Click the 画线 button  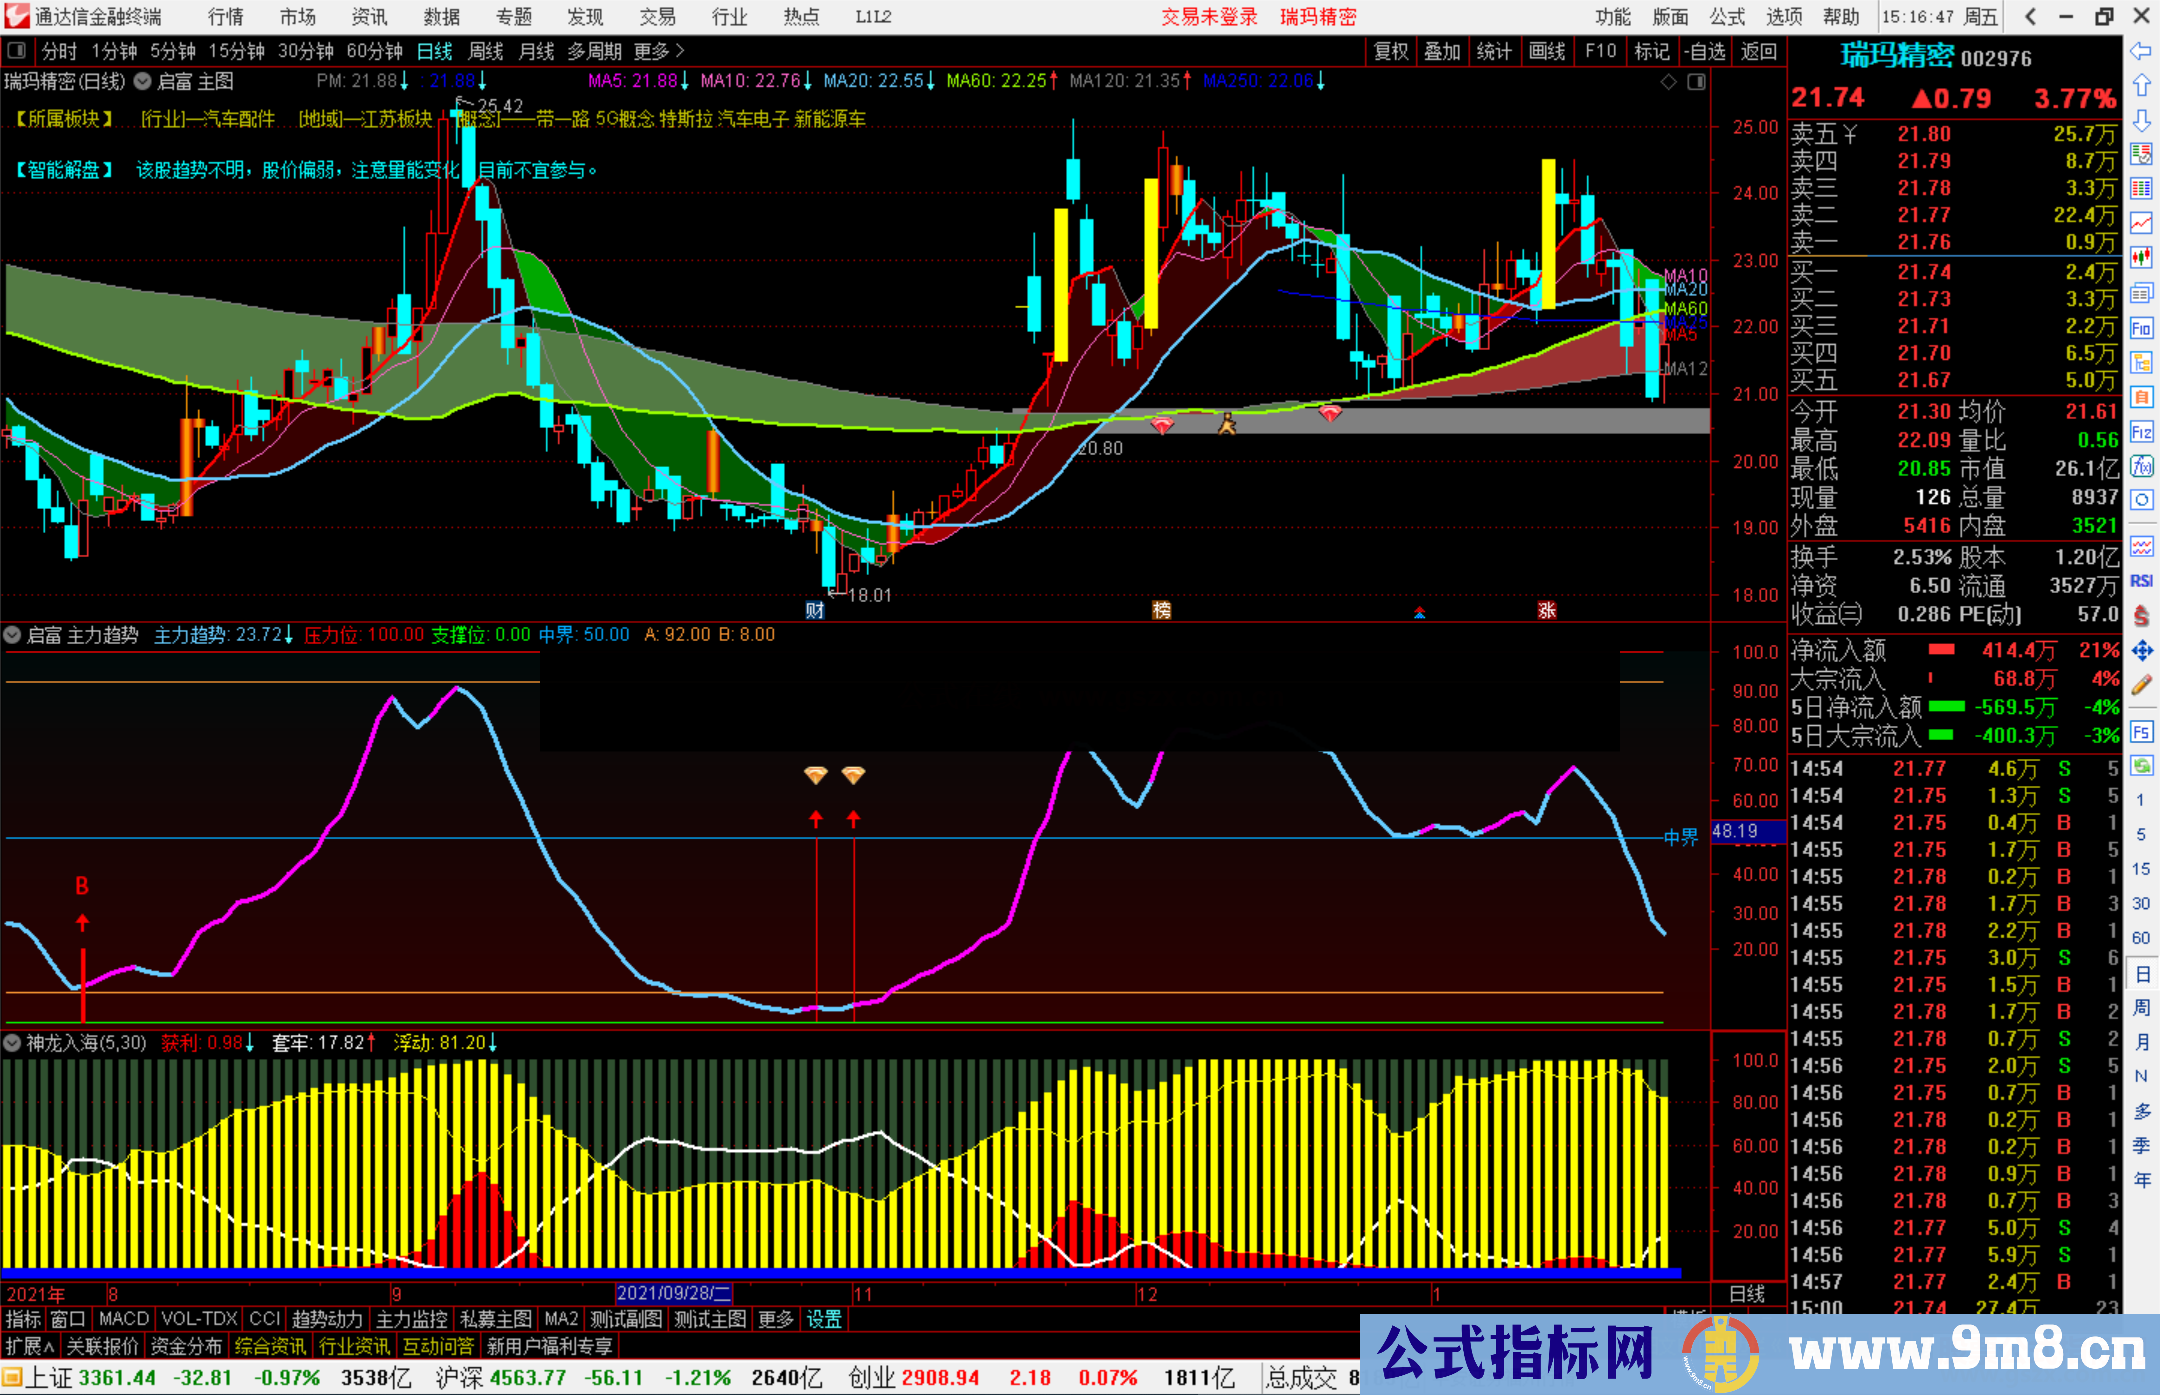click(1547, 51)
